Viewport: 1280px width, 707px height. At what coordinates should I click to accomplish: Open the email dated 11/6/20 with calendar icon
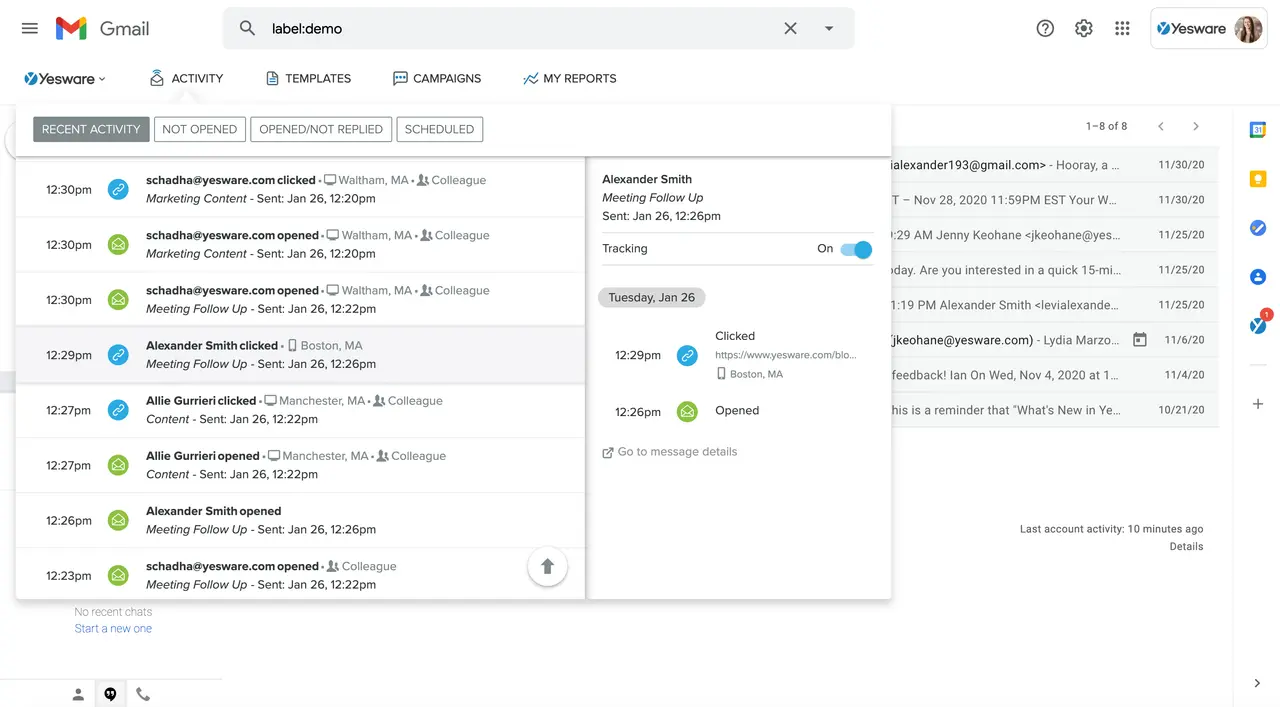pos(1054,340)
